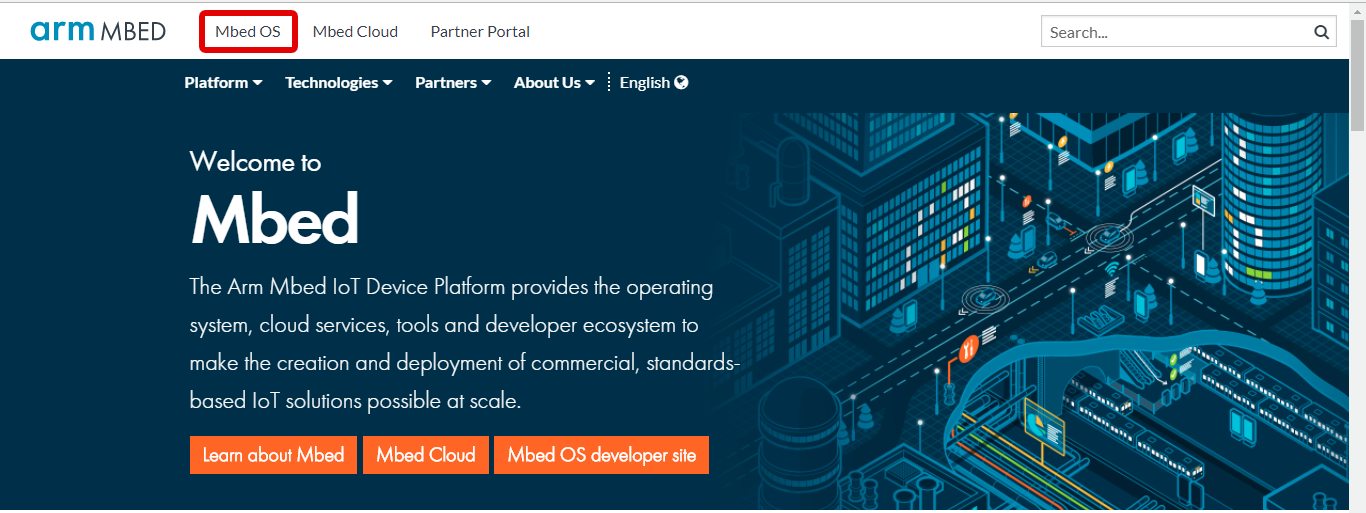Expand the Platform dropdown menu
Screen dimensions: 1366x513
(223, 83)
